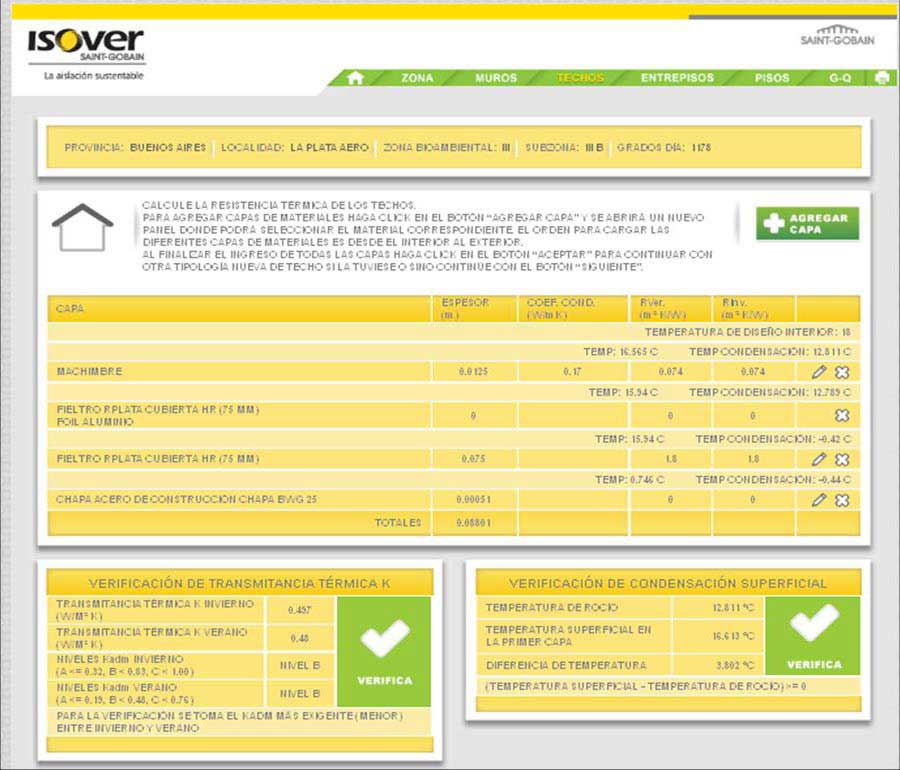Image resolution: width=900 pixels, height=770 pixels.
Task: Edit the MACHIMBRE layer with pencil icon
Action: pos(819,372)
